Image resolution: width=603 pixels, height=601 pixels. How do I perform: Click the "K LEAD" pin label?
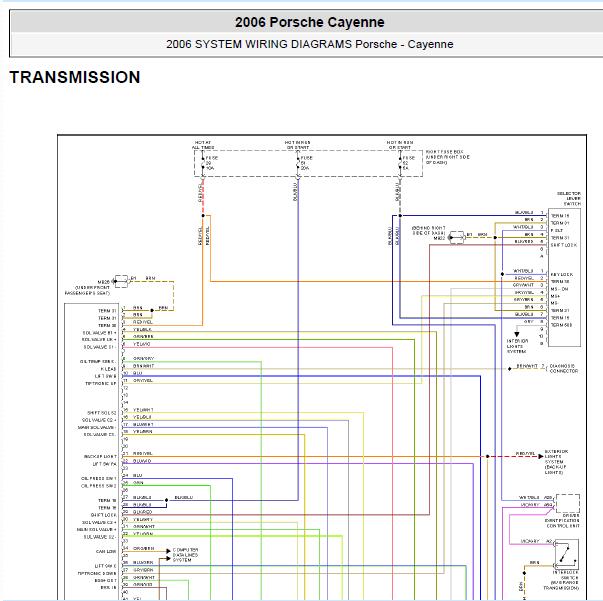point(108,369)
